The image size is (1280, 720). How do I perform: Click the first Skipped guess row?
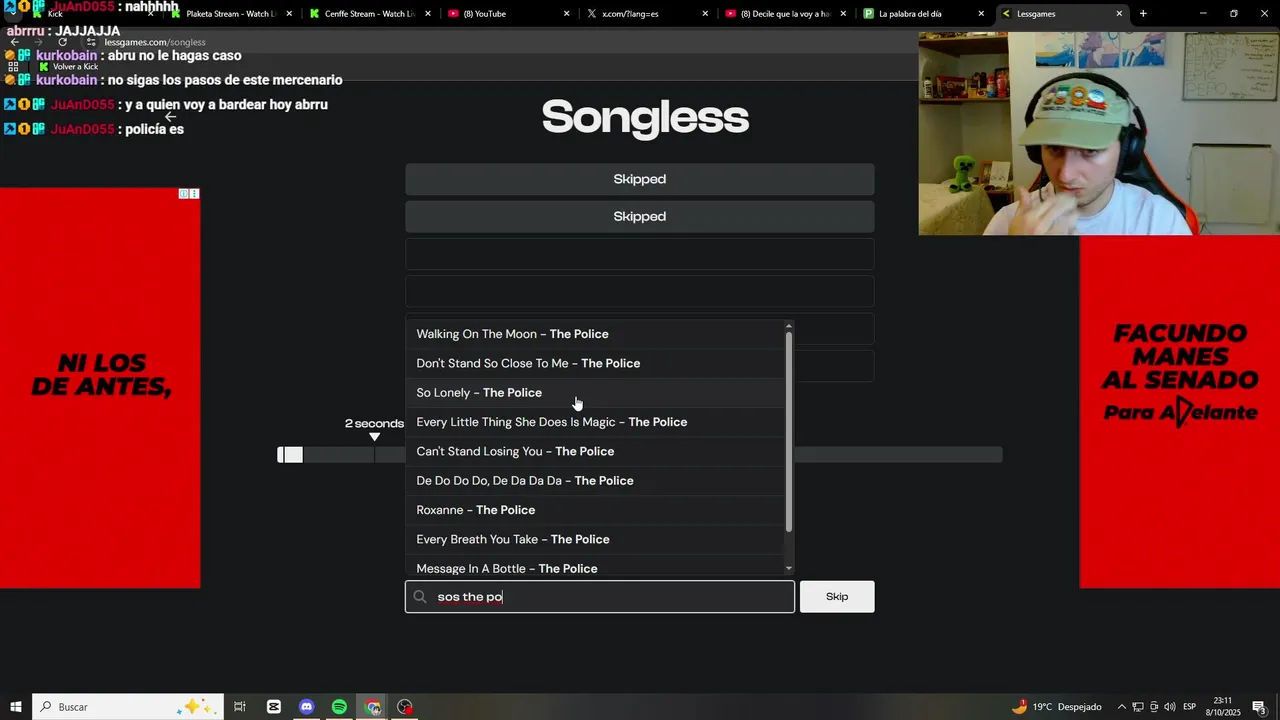pos(640,179)
